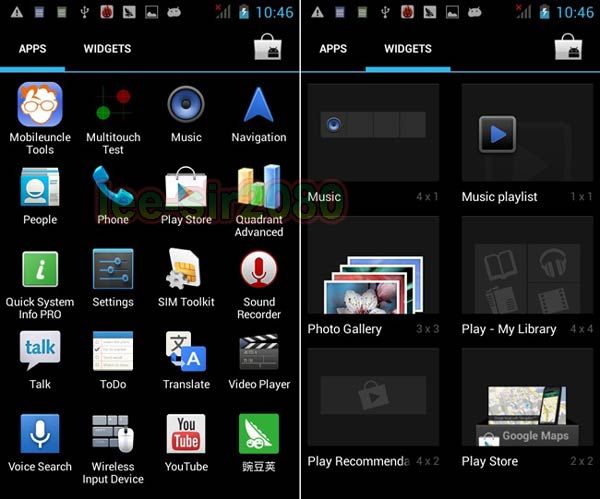The height and width of the screenshot is (499, 600).
Task: Tap Android debug icon in right status bar
Action: tap(474, 12)
